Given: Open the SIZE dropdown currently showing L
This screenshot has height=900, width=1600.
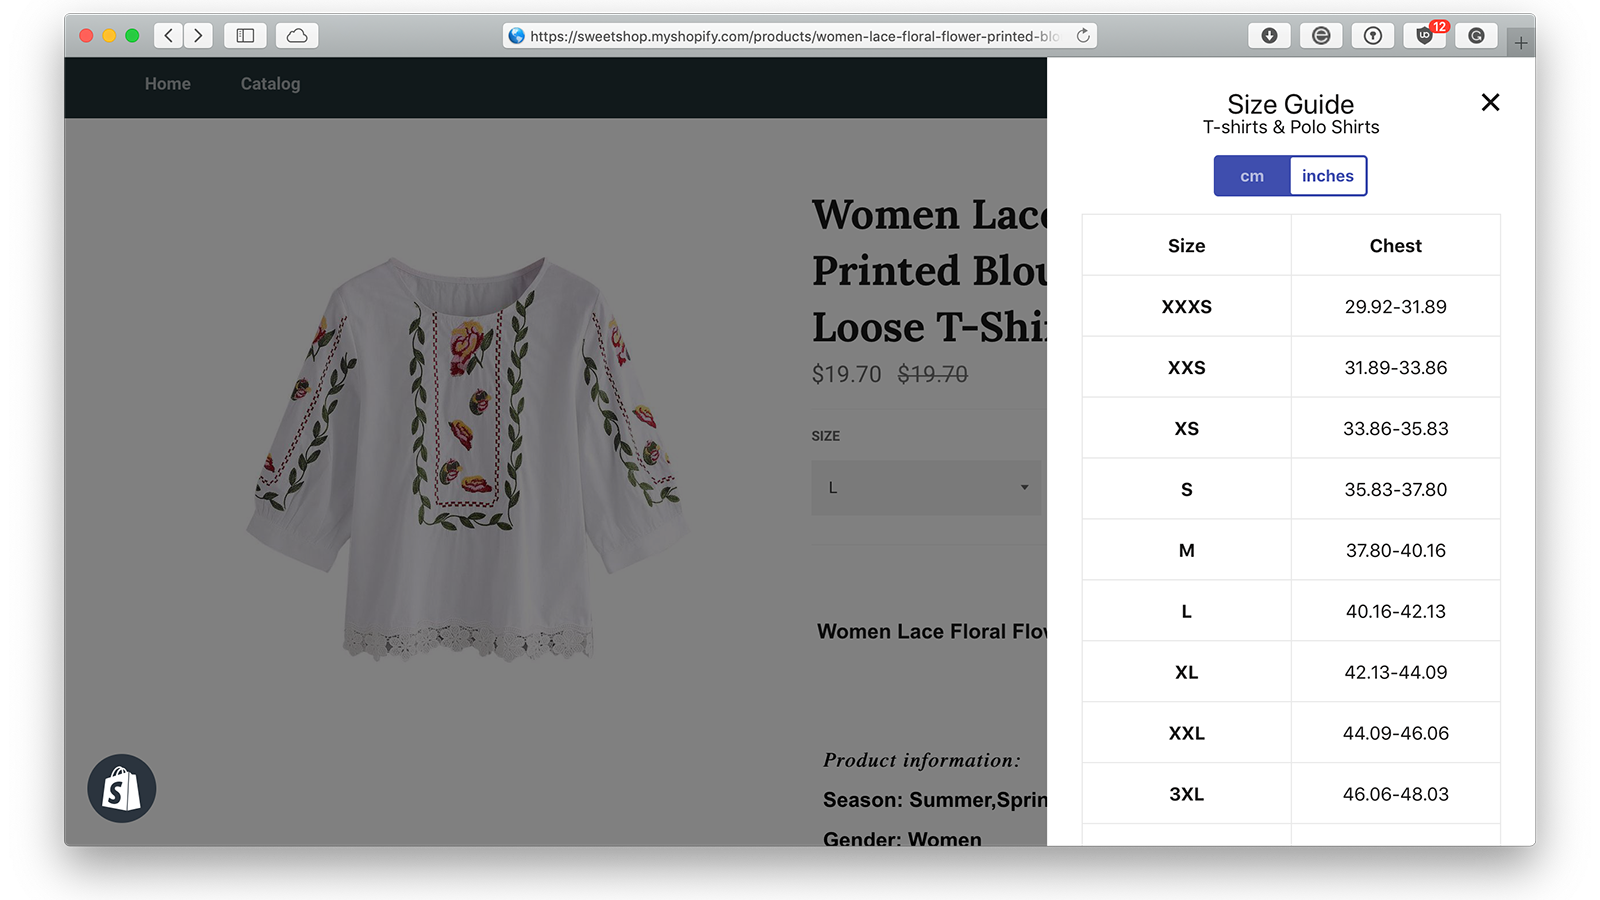Looking at the screenshot, I should [x=925, y=487].
